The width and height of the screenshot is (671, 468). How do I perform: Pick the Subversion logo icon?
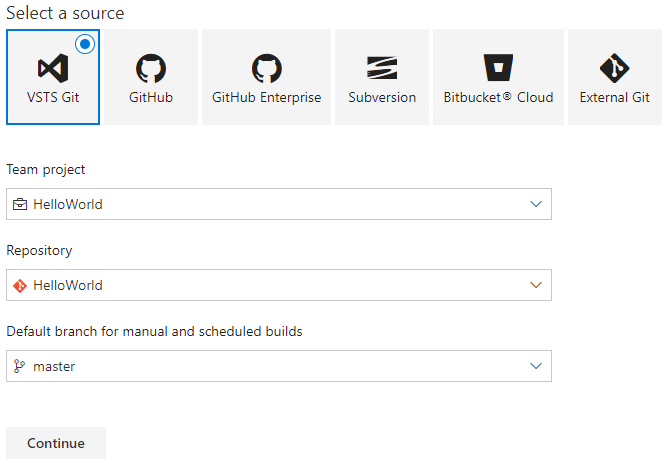[x=382, y=68]
